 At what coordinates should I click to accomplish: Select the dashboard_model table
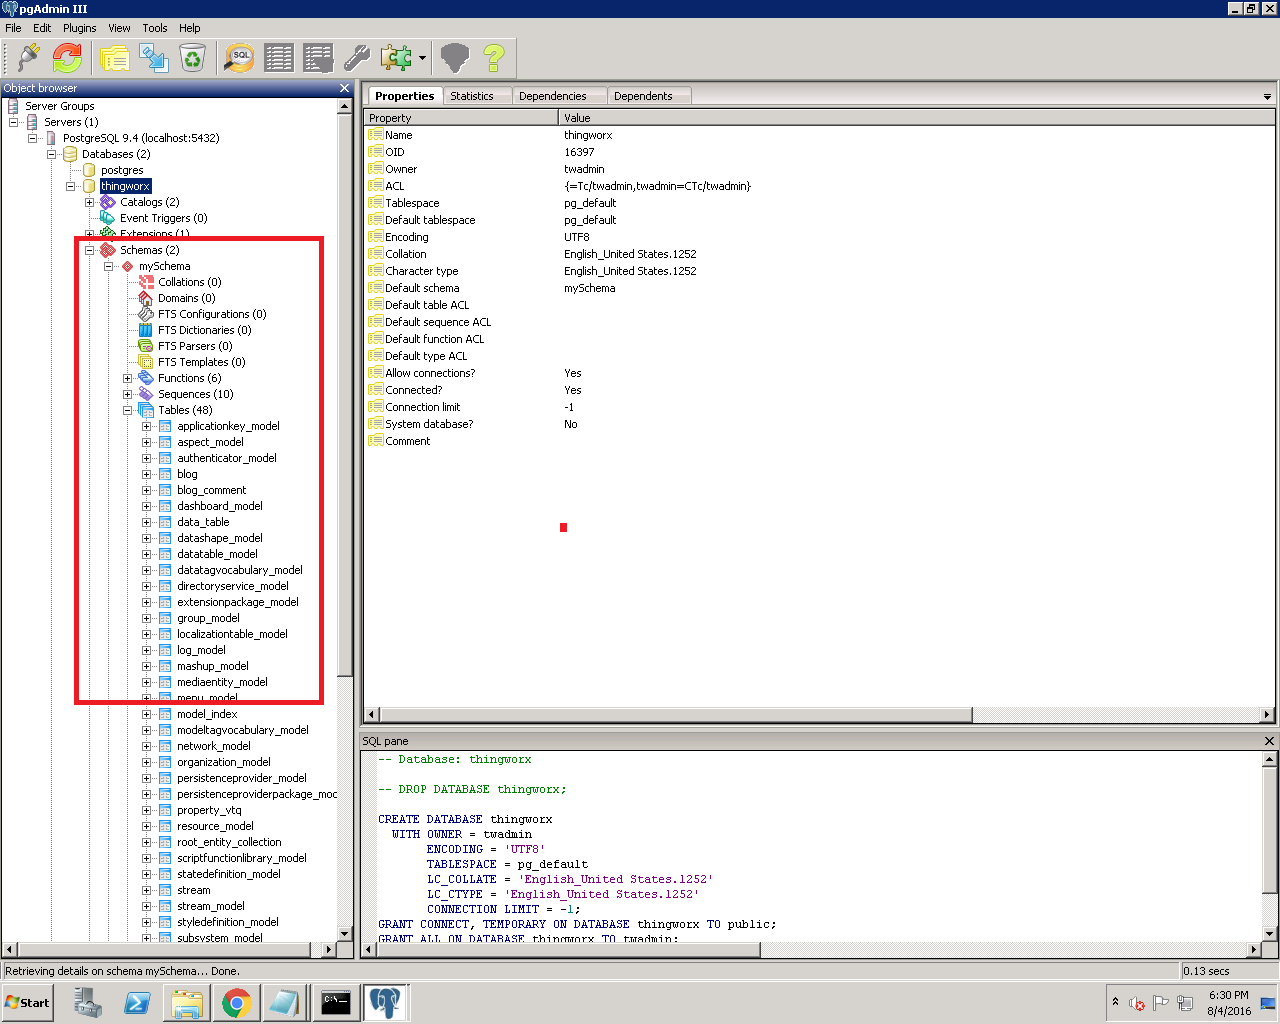220,506
